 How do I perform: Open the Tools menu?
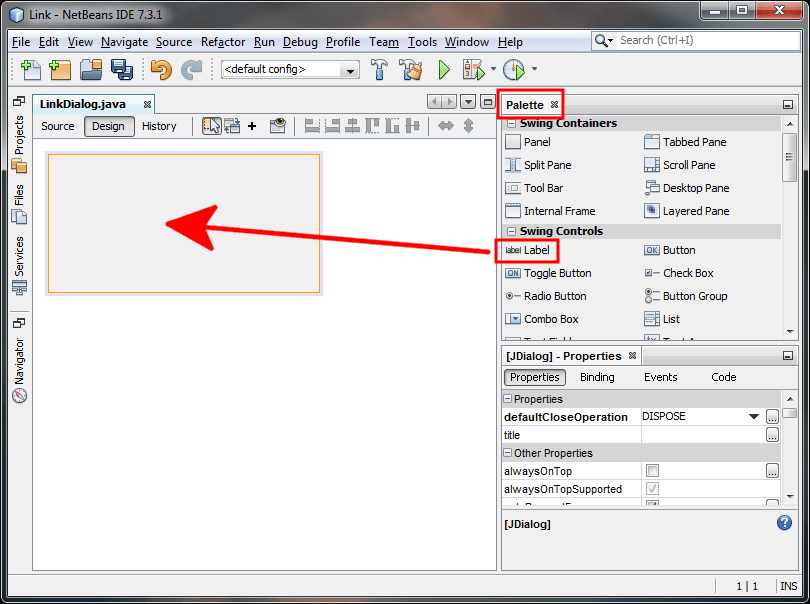[x=422, y=42]
